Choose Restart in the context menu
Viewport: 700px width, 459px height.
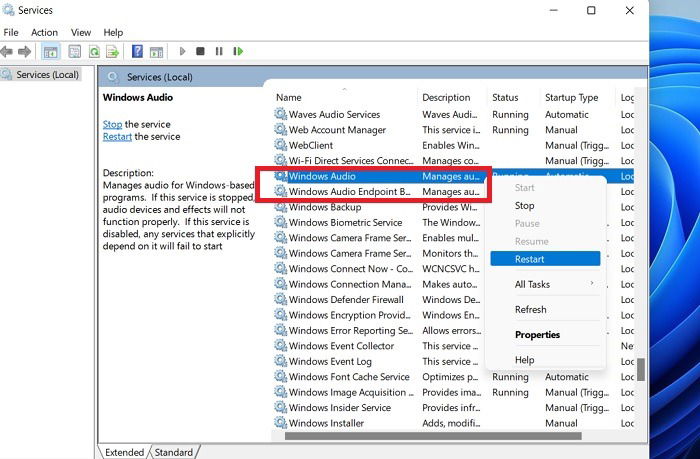[545, 259]
